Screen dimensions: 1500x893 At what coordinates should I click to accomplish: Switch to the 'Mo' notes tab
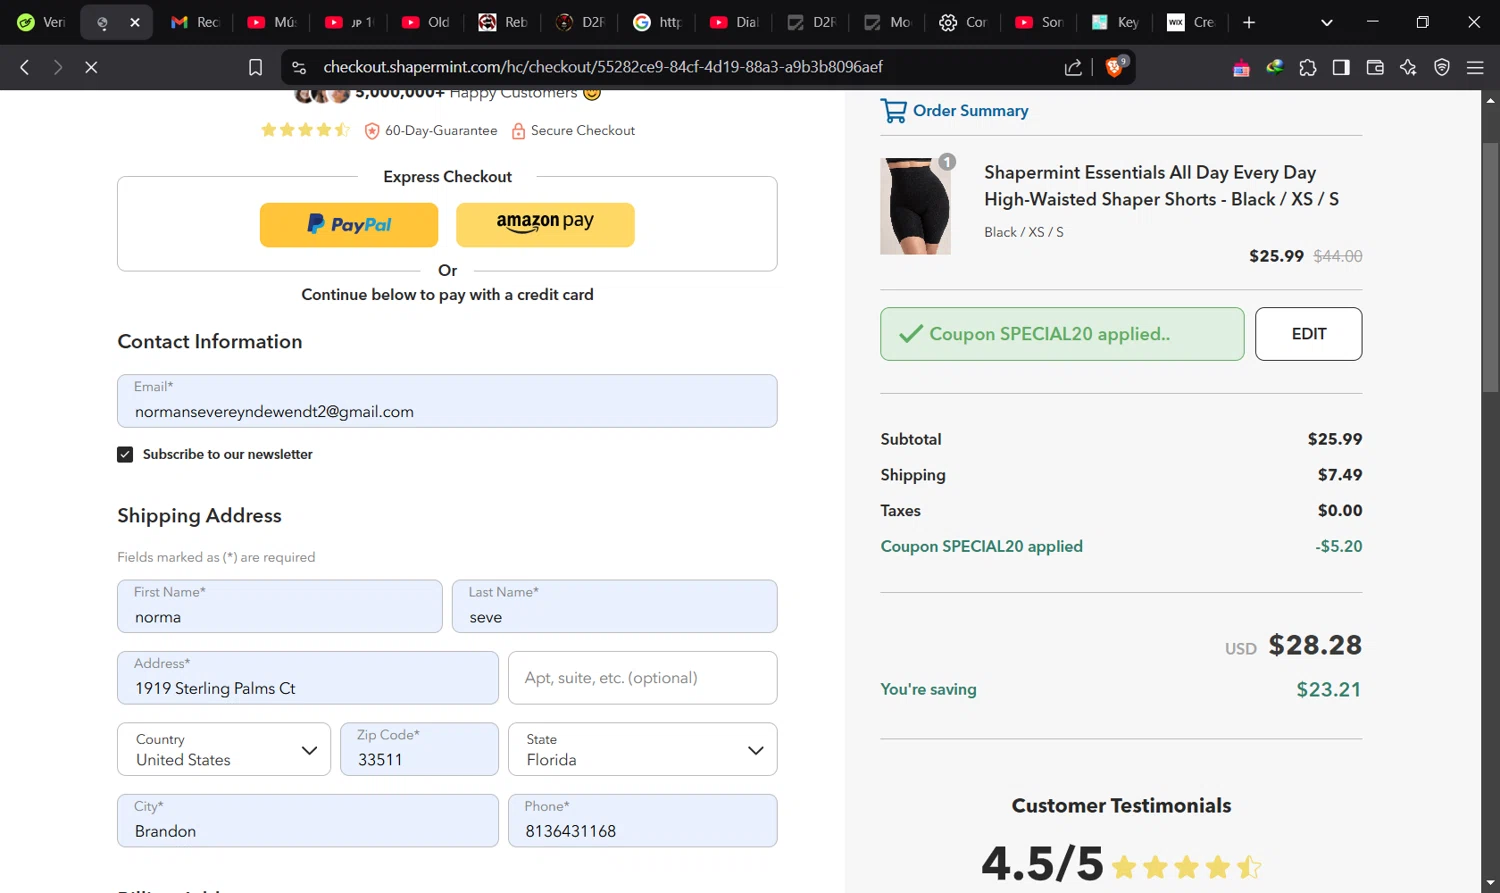pos(887,22)
